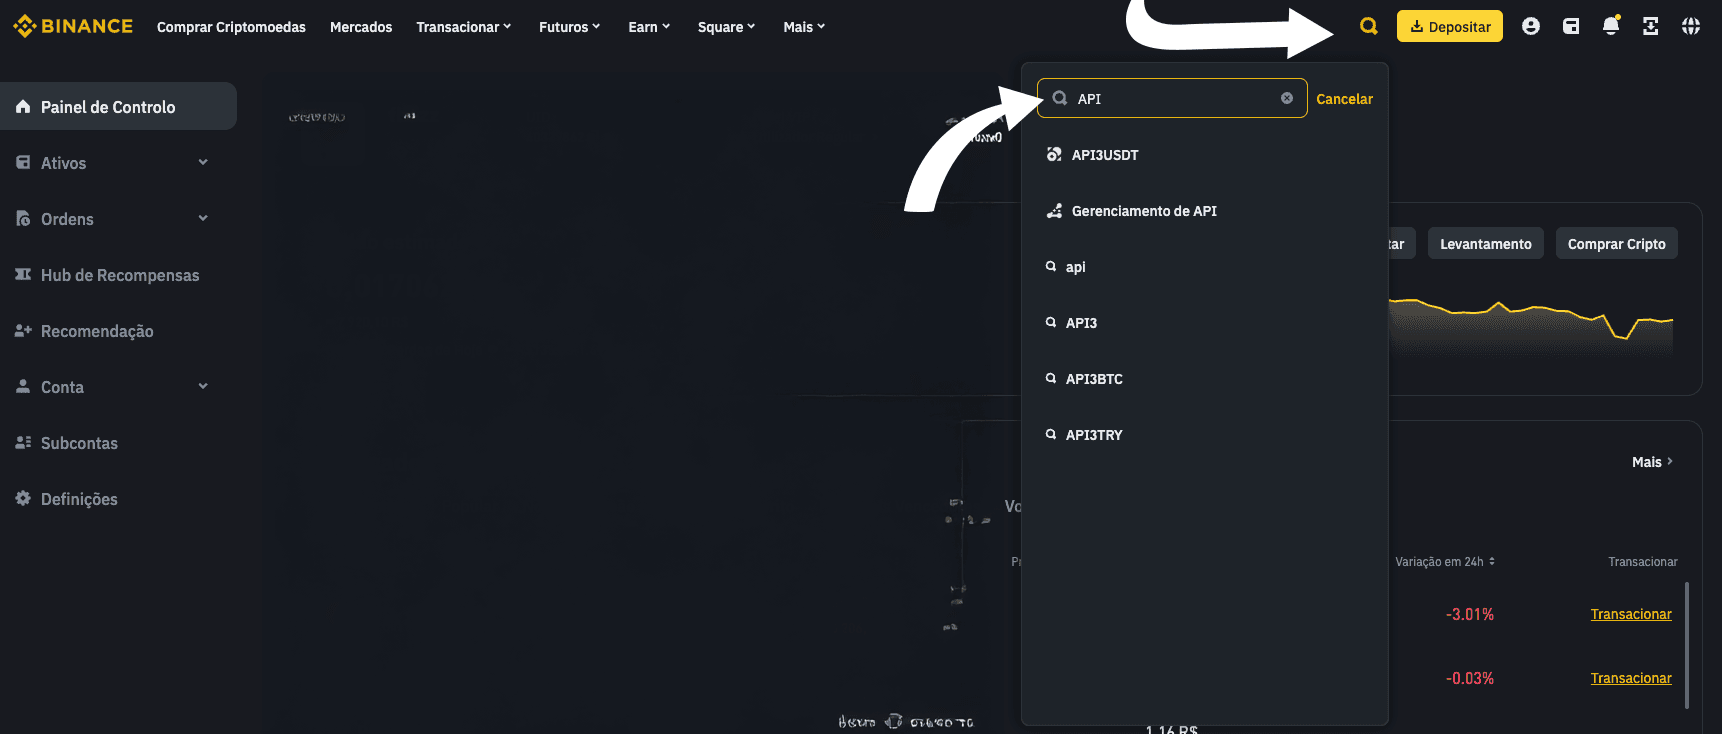Click Transacionar link for -0.03% row
This screenshot has width=1722, height=734.
tap(1631, 678)
